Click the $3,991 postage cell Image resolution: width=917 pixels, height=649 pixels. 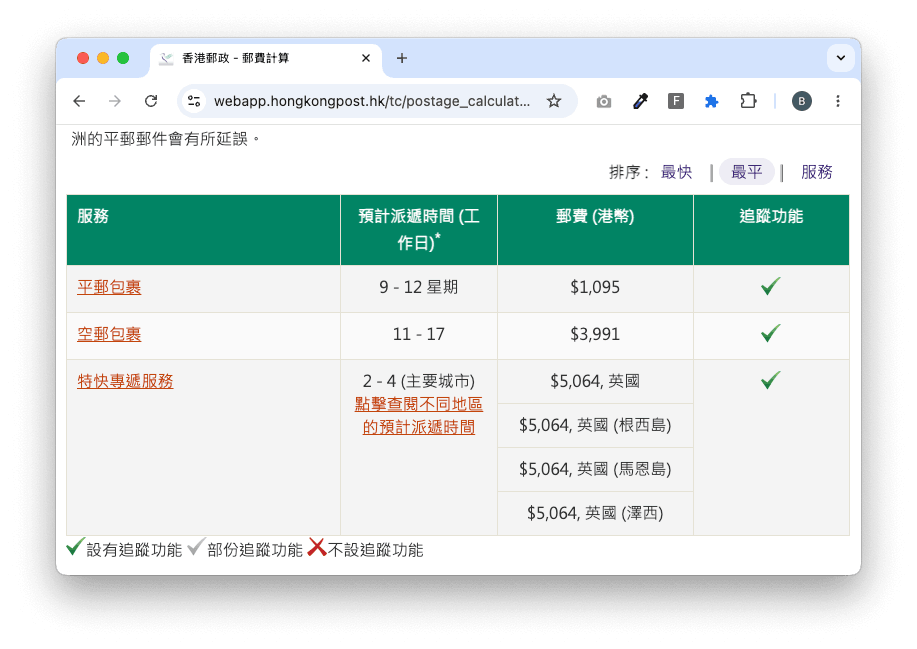(x=595, y=334)
